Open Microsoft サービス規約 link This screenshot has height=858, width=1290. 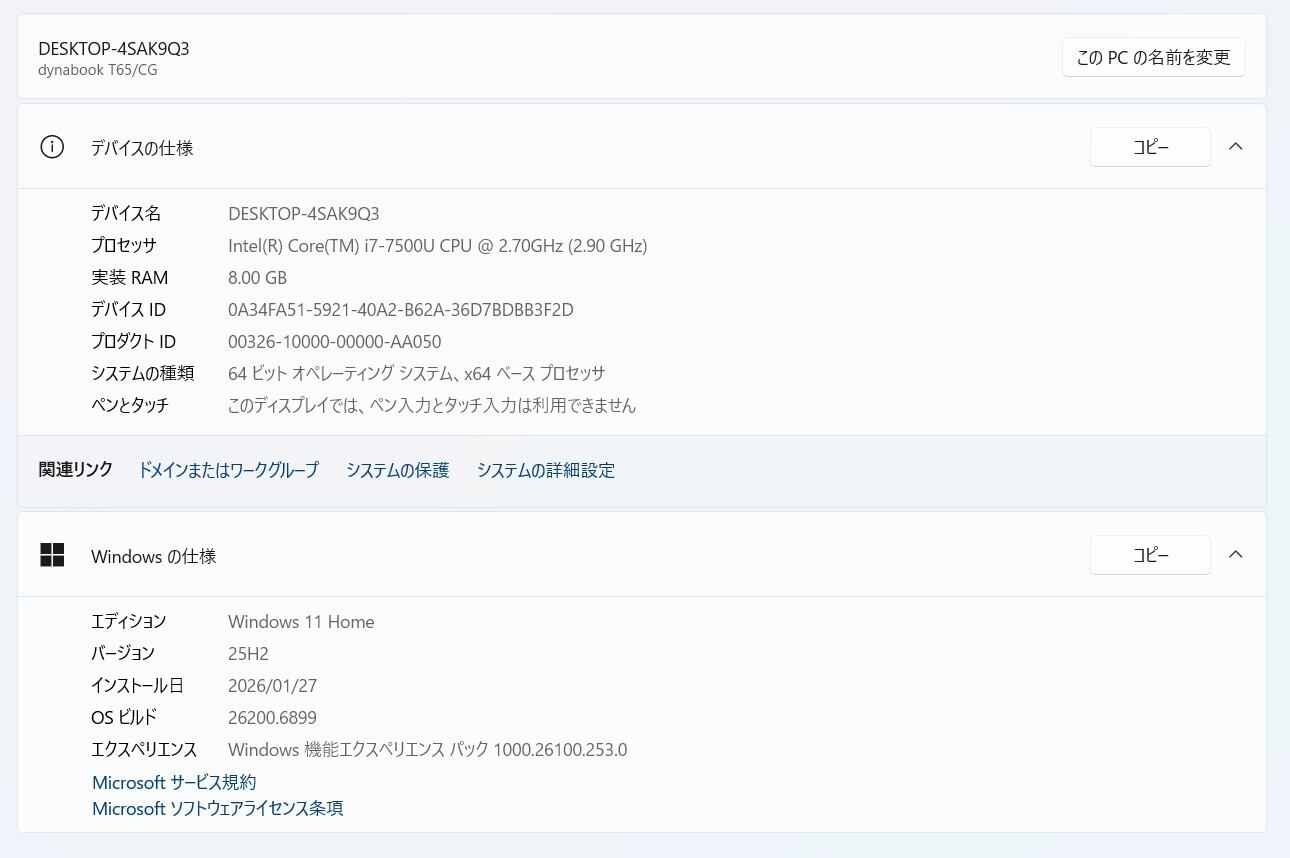point(174,782)
